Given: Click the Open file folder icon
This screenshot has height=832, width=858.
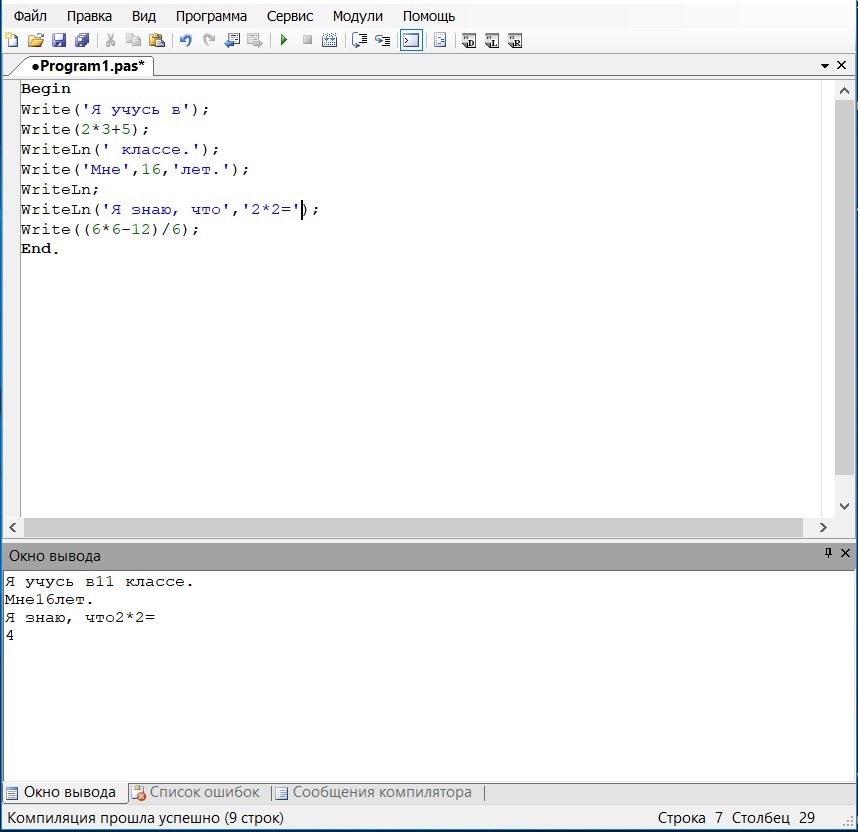Looking at the screenshot, I should (x=36, y=41).
